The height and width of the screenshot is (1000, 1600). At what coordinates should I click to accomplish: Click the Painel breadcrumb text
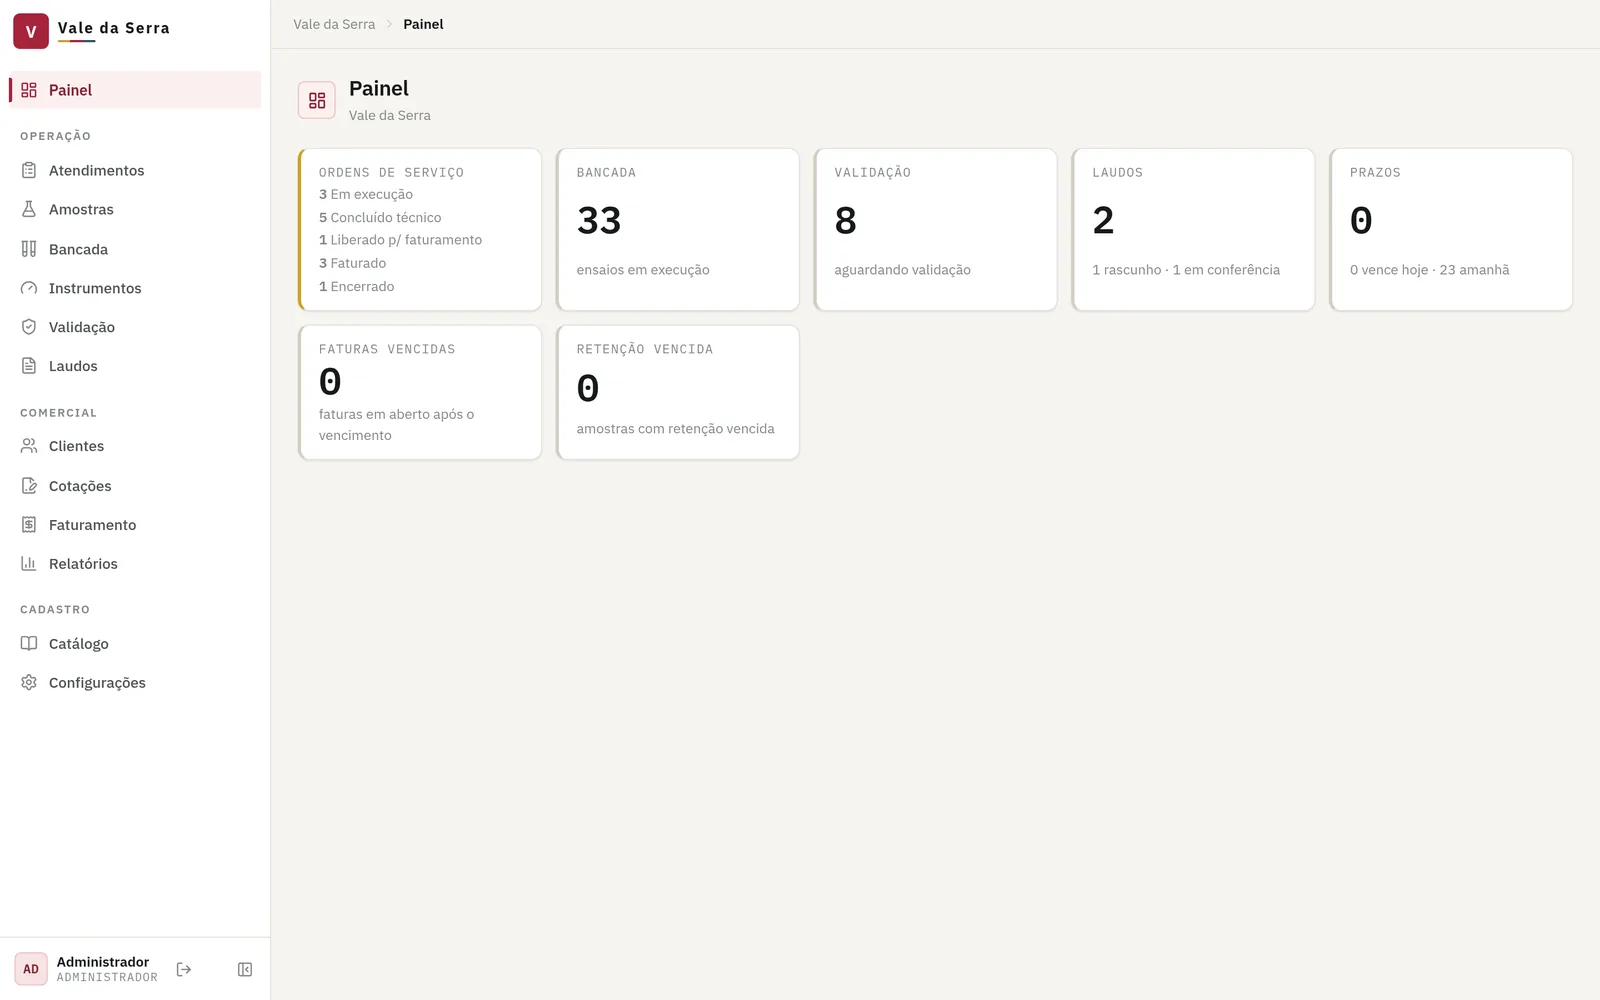coord(423,24)
